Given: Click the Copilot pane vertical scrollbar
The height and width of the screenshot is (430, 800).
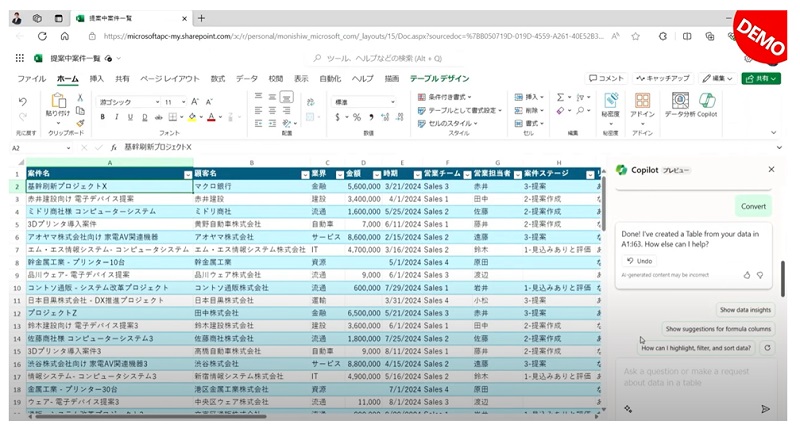Looking at the screenshot, I should pos(783,279).
